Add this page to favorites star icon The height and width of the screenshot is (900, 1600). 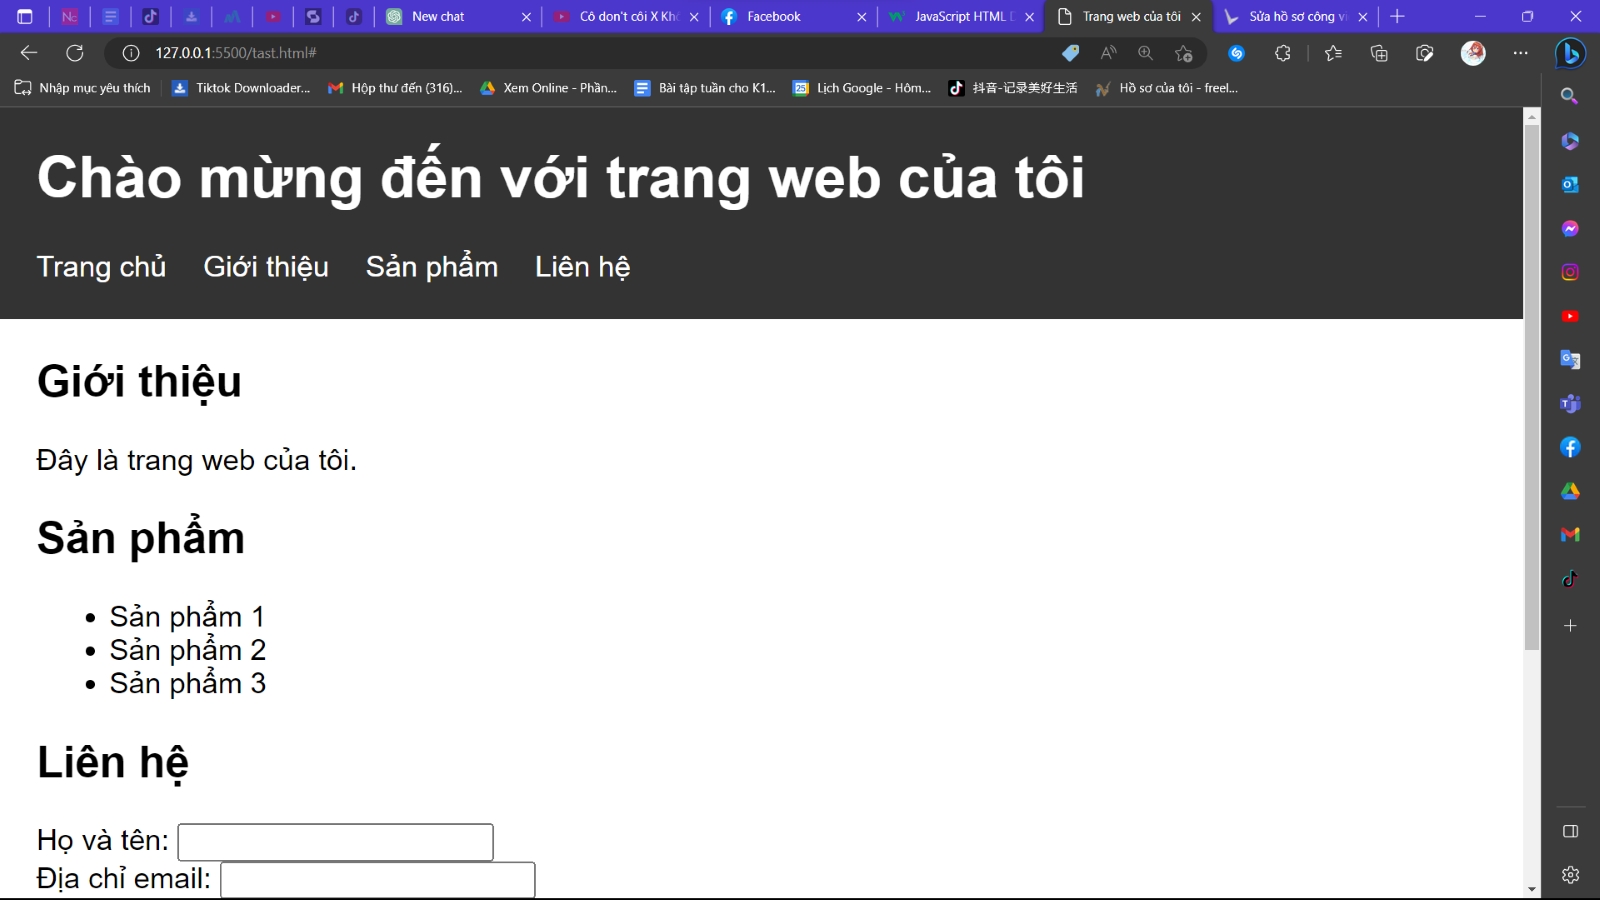tap(1184, 53)
